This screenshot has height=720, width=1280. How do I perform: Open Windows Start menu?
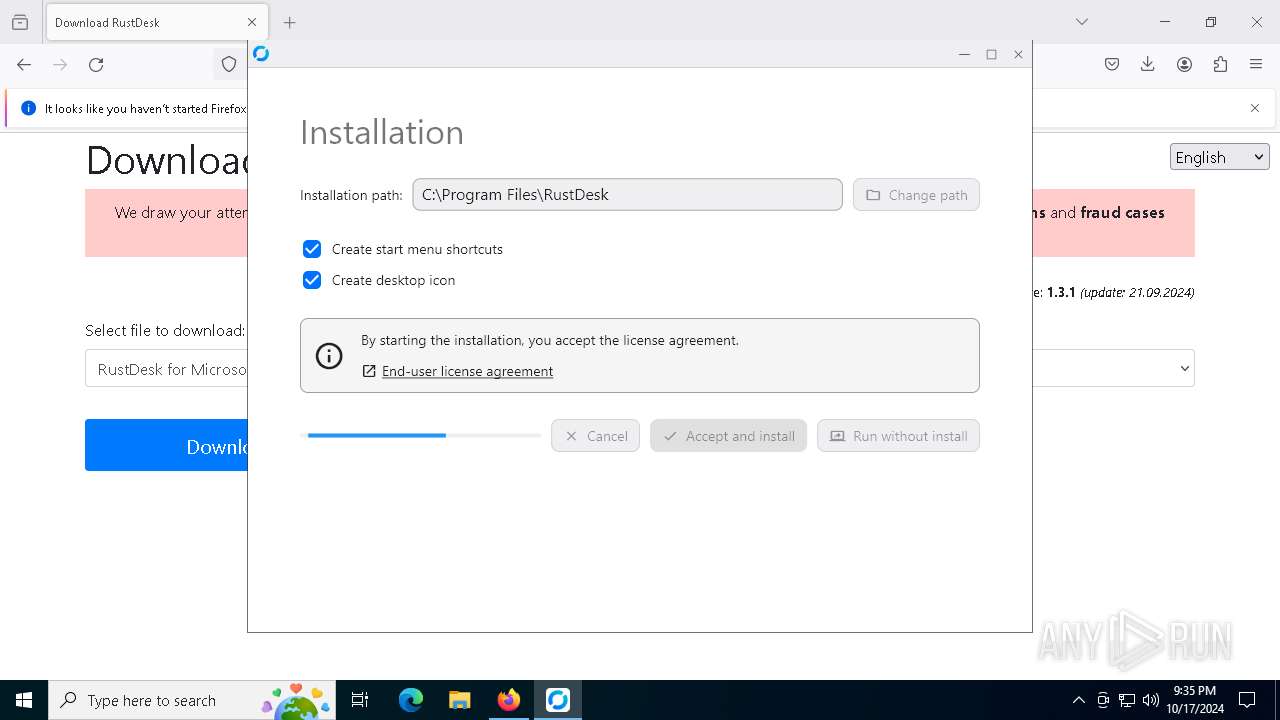tap(24, 700)
